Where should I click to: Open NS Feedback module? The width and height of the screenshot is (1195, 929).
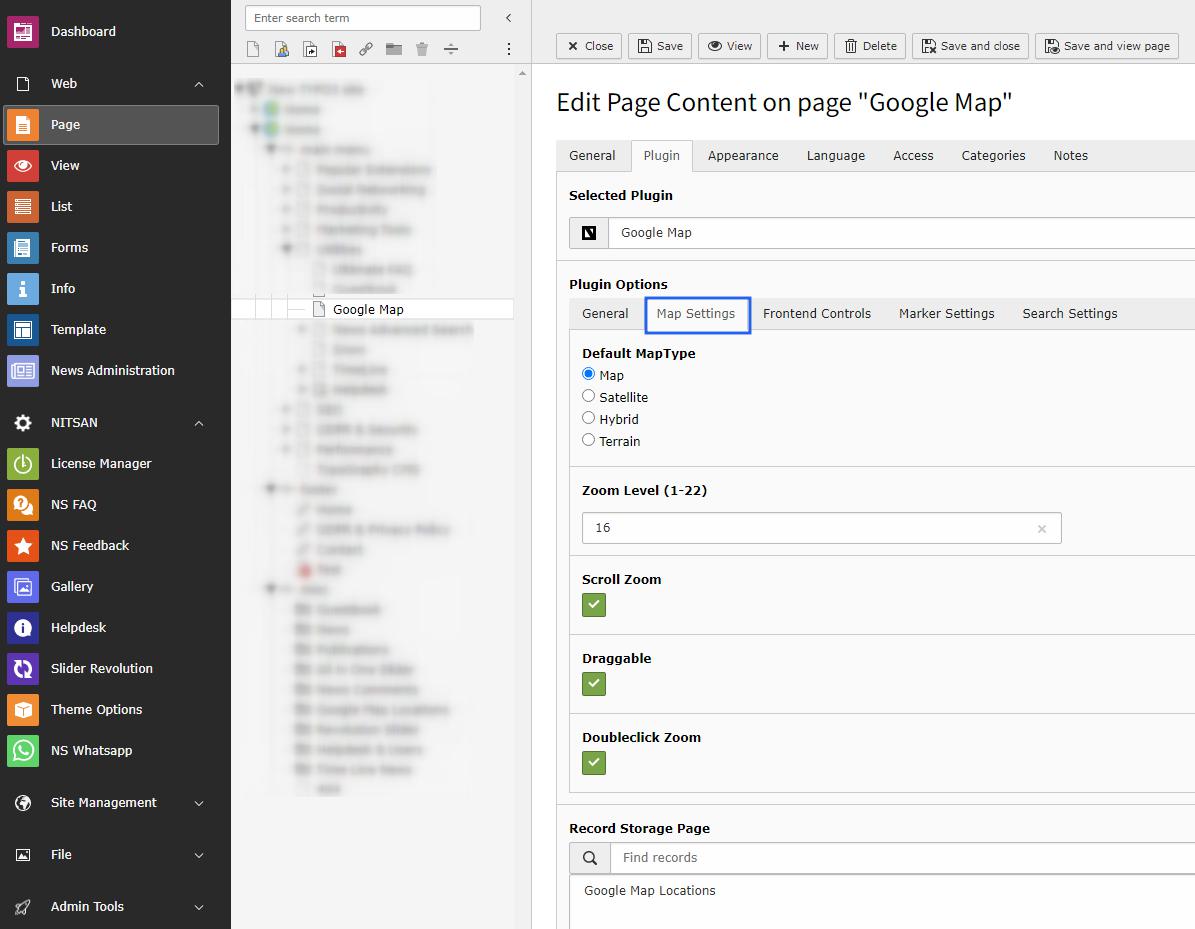coord(111,546)
